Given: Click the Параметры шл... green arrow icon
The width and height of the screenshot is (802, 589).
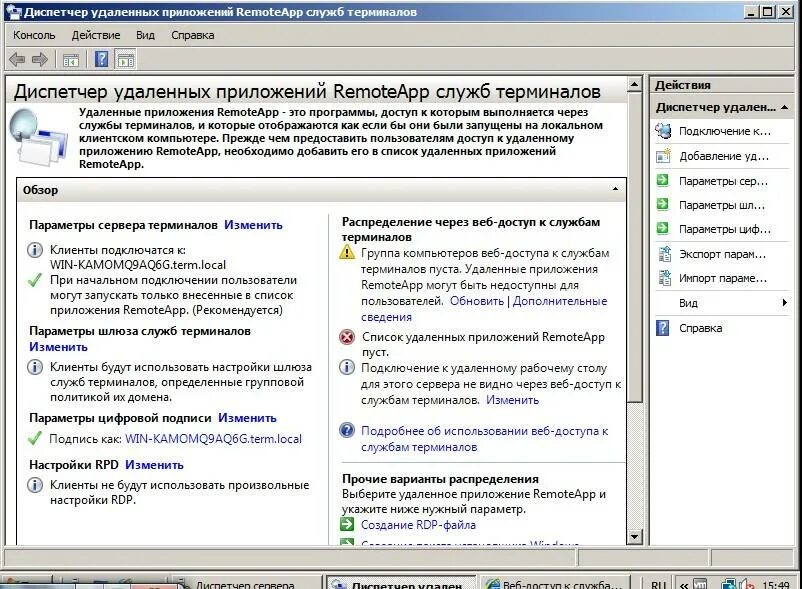Looking at the screenshot, I should point(662,204).
